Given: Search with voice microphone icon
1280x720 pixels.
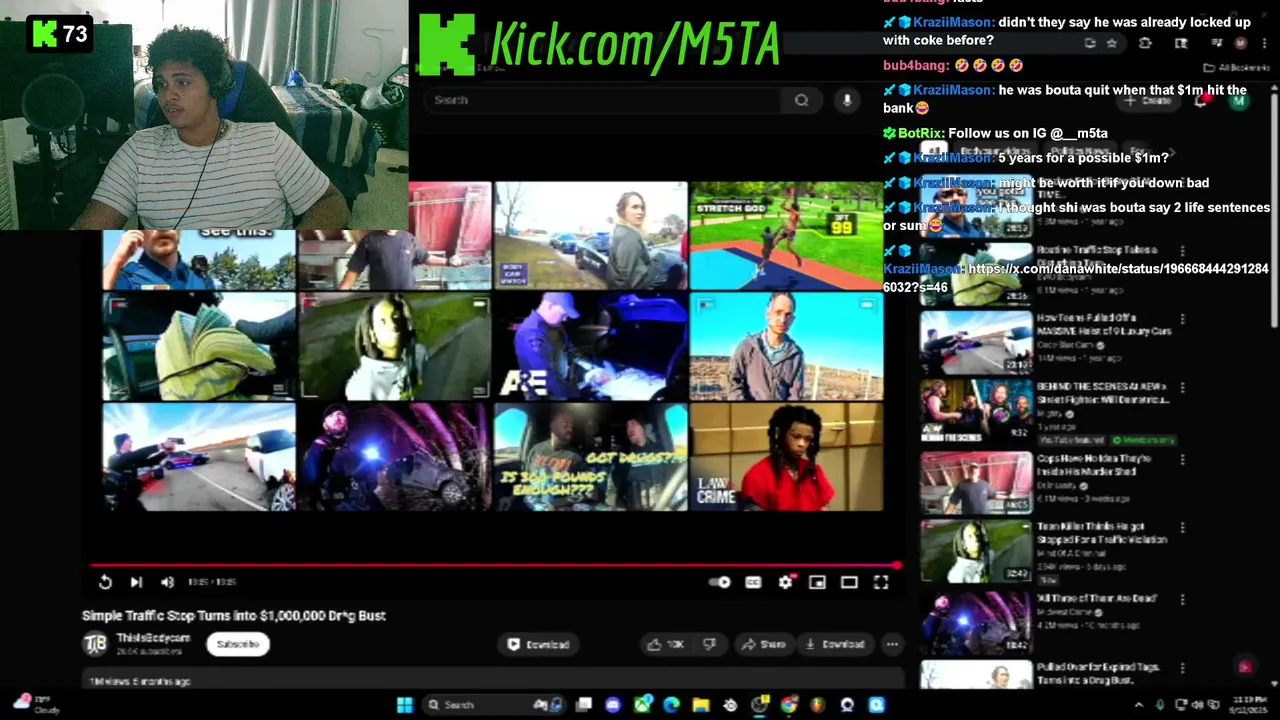Looking at the screenshot, I should point(847,100).
